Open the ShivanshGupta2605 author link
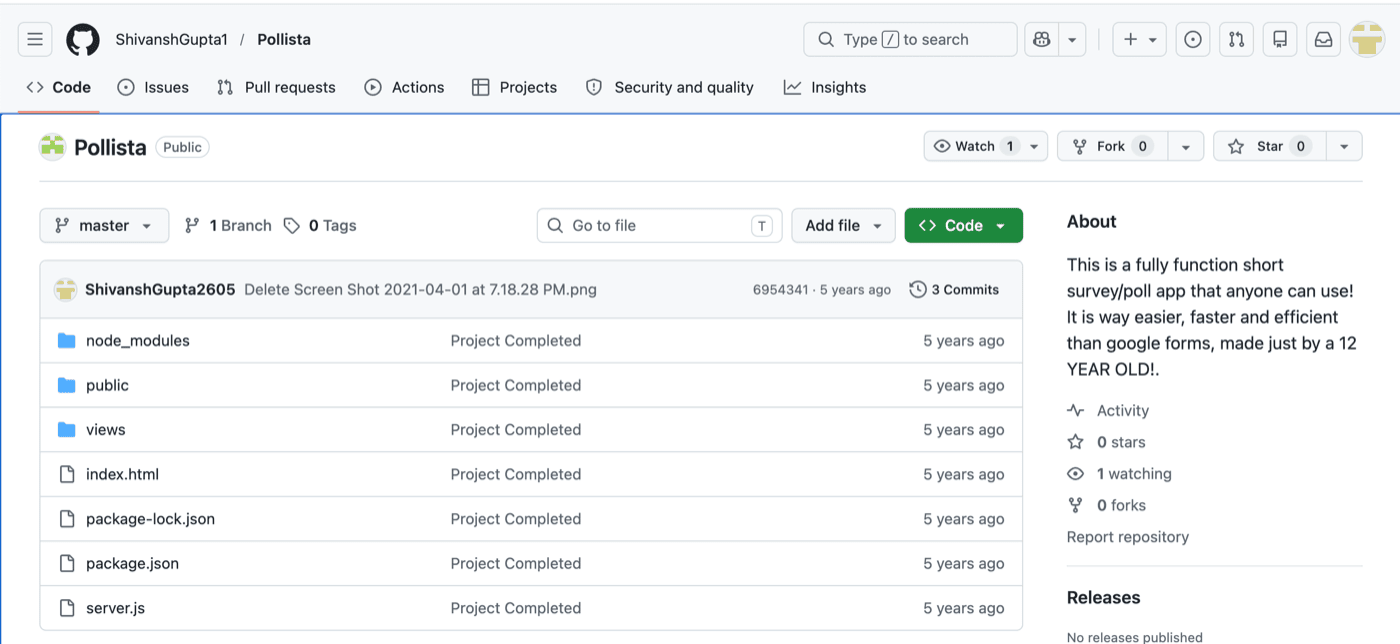Screen dimensions: 1400x644 tap(160, 289)
